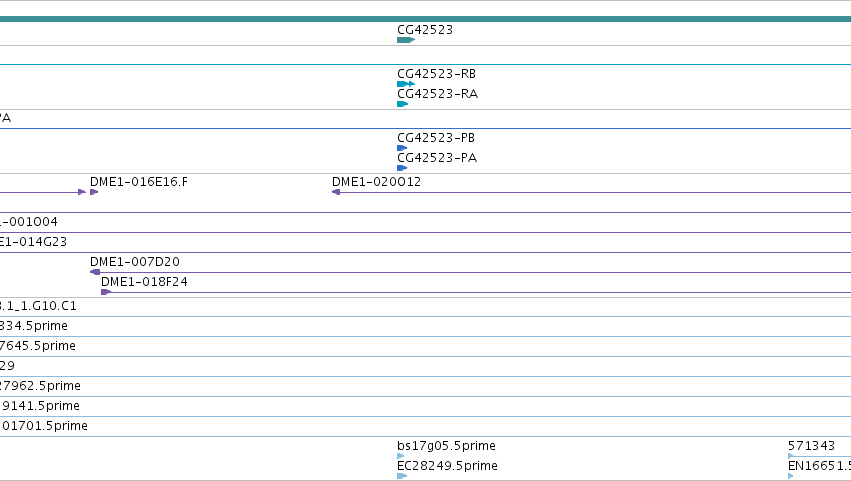Select the label ending in 001O04
This screenshot has width=851, height=481.
[29, 222]
